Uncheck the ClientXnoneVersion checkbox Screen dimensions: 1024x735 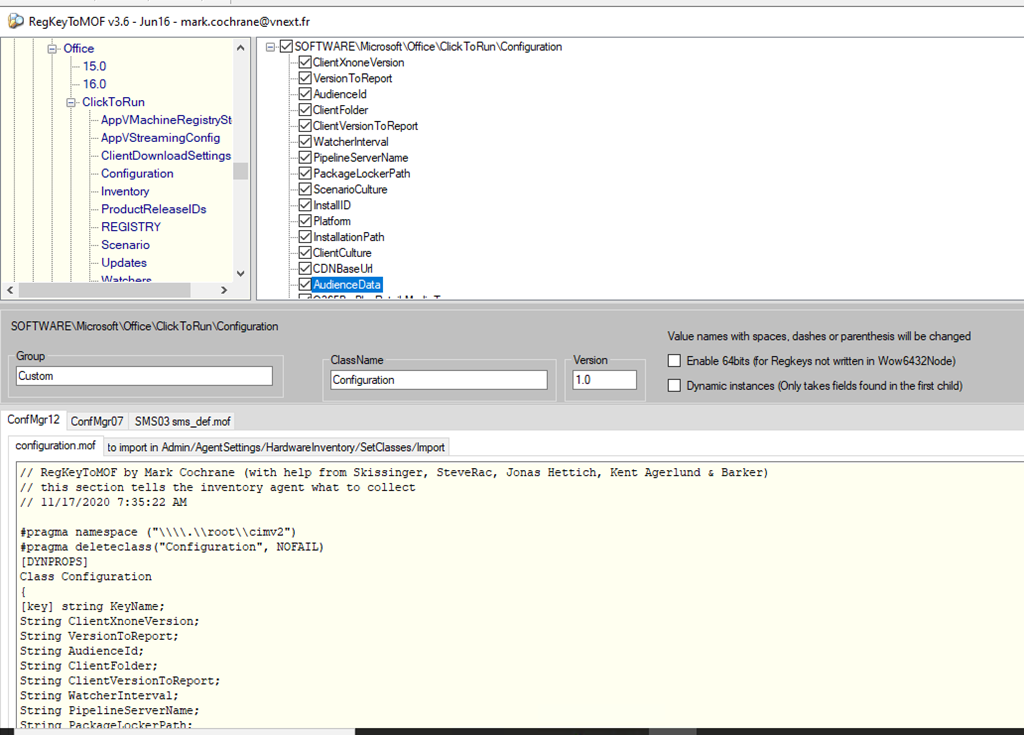(305, 62)
